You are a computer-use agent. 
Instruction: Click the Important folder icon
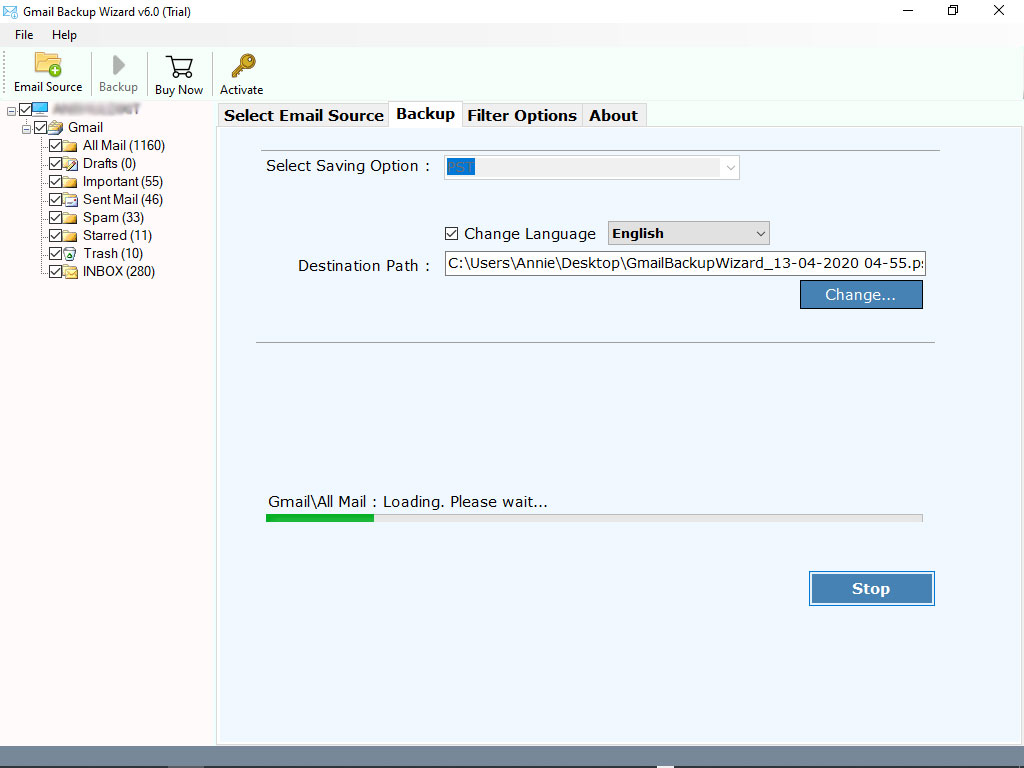click(71, 182)
